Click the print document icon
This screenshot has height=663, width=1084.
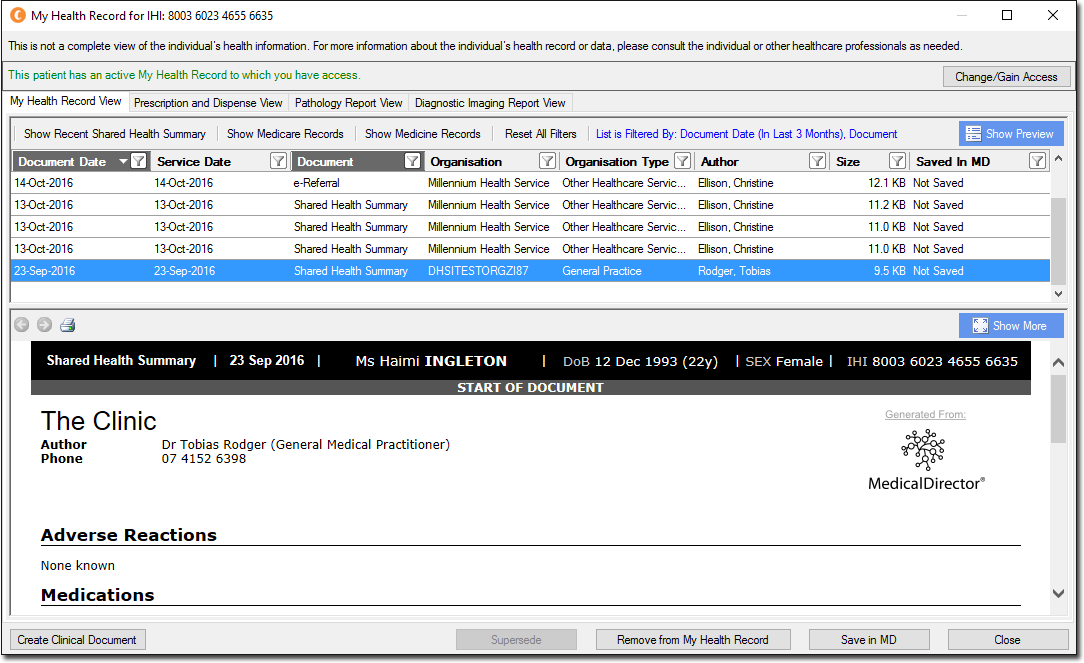[67, 325]
